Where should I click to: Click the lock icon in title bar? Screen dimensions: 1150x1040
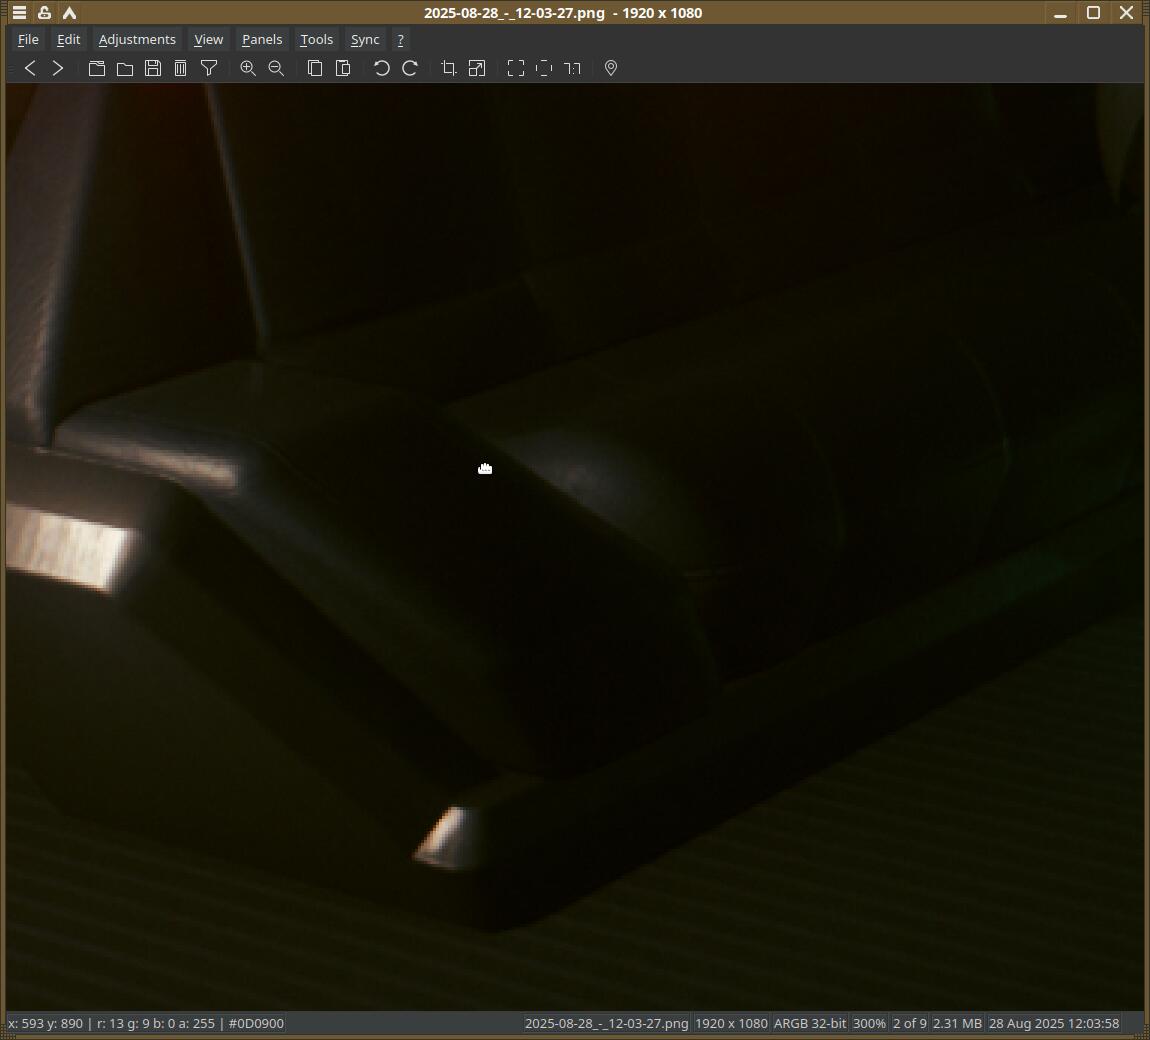pos(45,12)
